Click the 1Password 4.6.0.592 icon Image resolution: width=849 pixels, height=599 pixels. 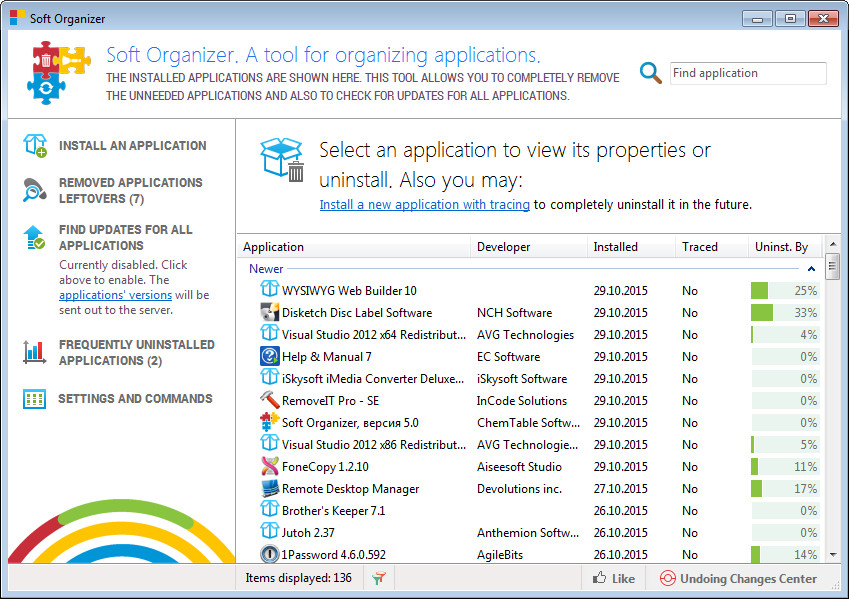click(x=269, y=554)
